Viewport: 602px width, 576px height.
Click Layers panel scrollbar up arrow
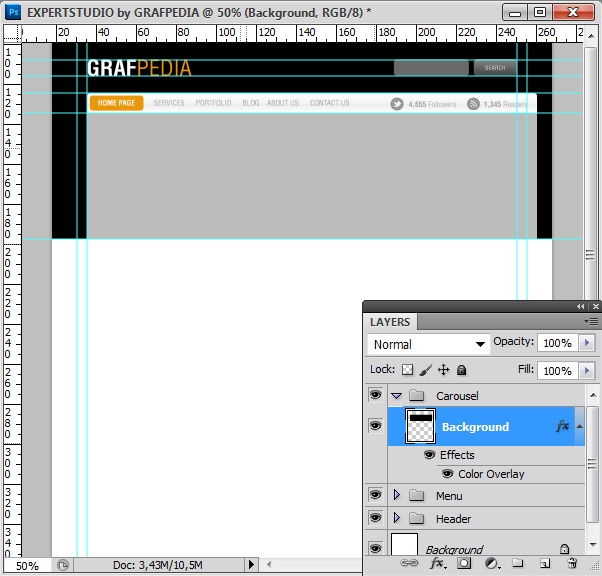click(593, 395)
